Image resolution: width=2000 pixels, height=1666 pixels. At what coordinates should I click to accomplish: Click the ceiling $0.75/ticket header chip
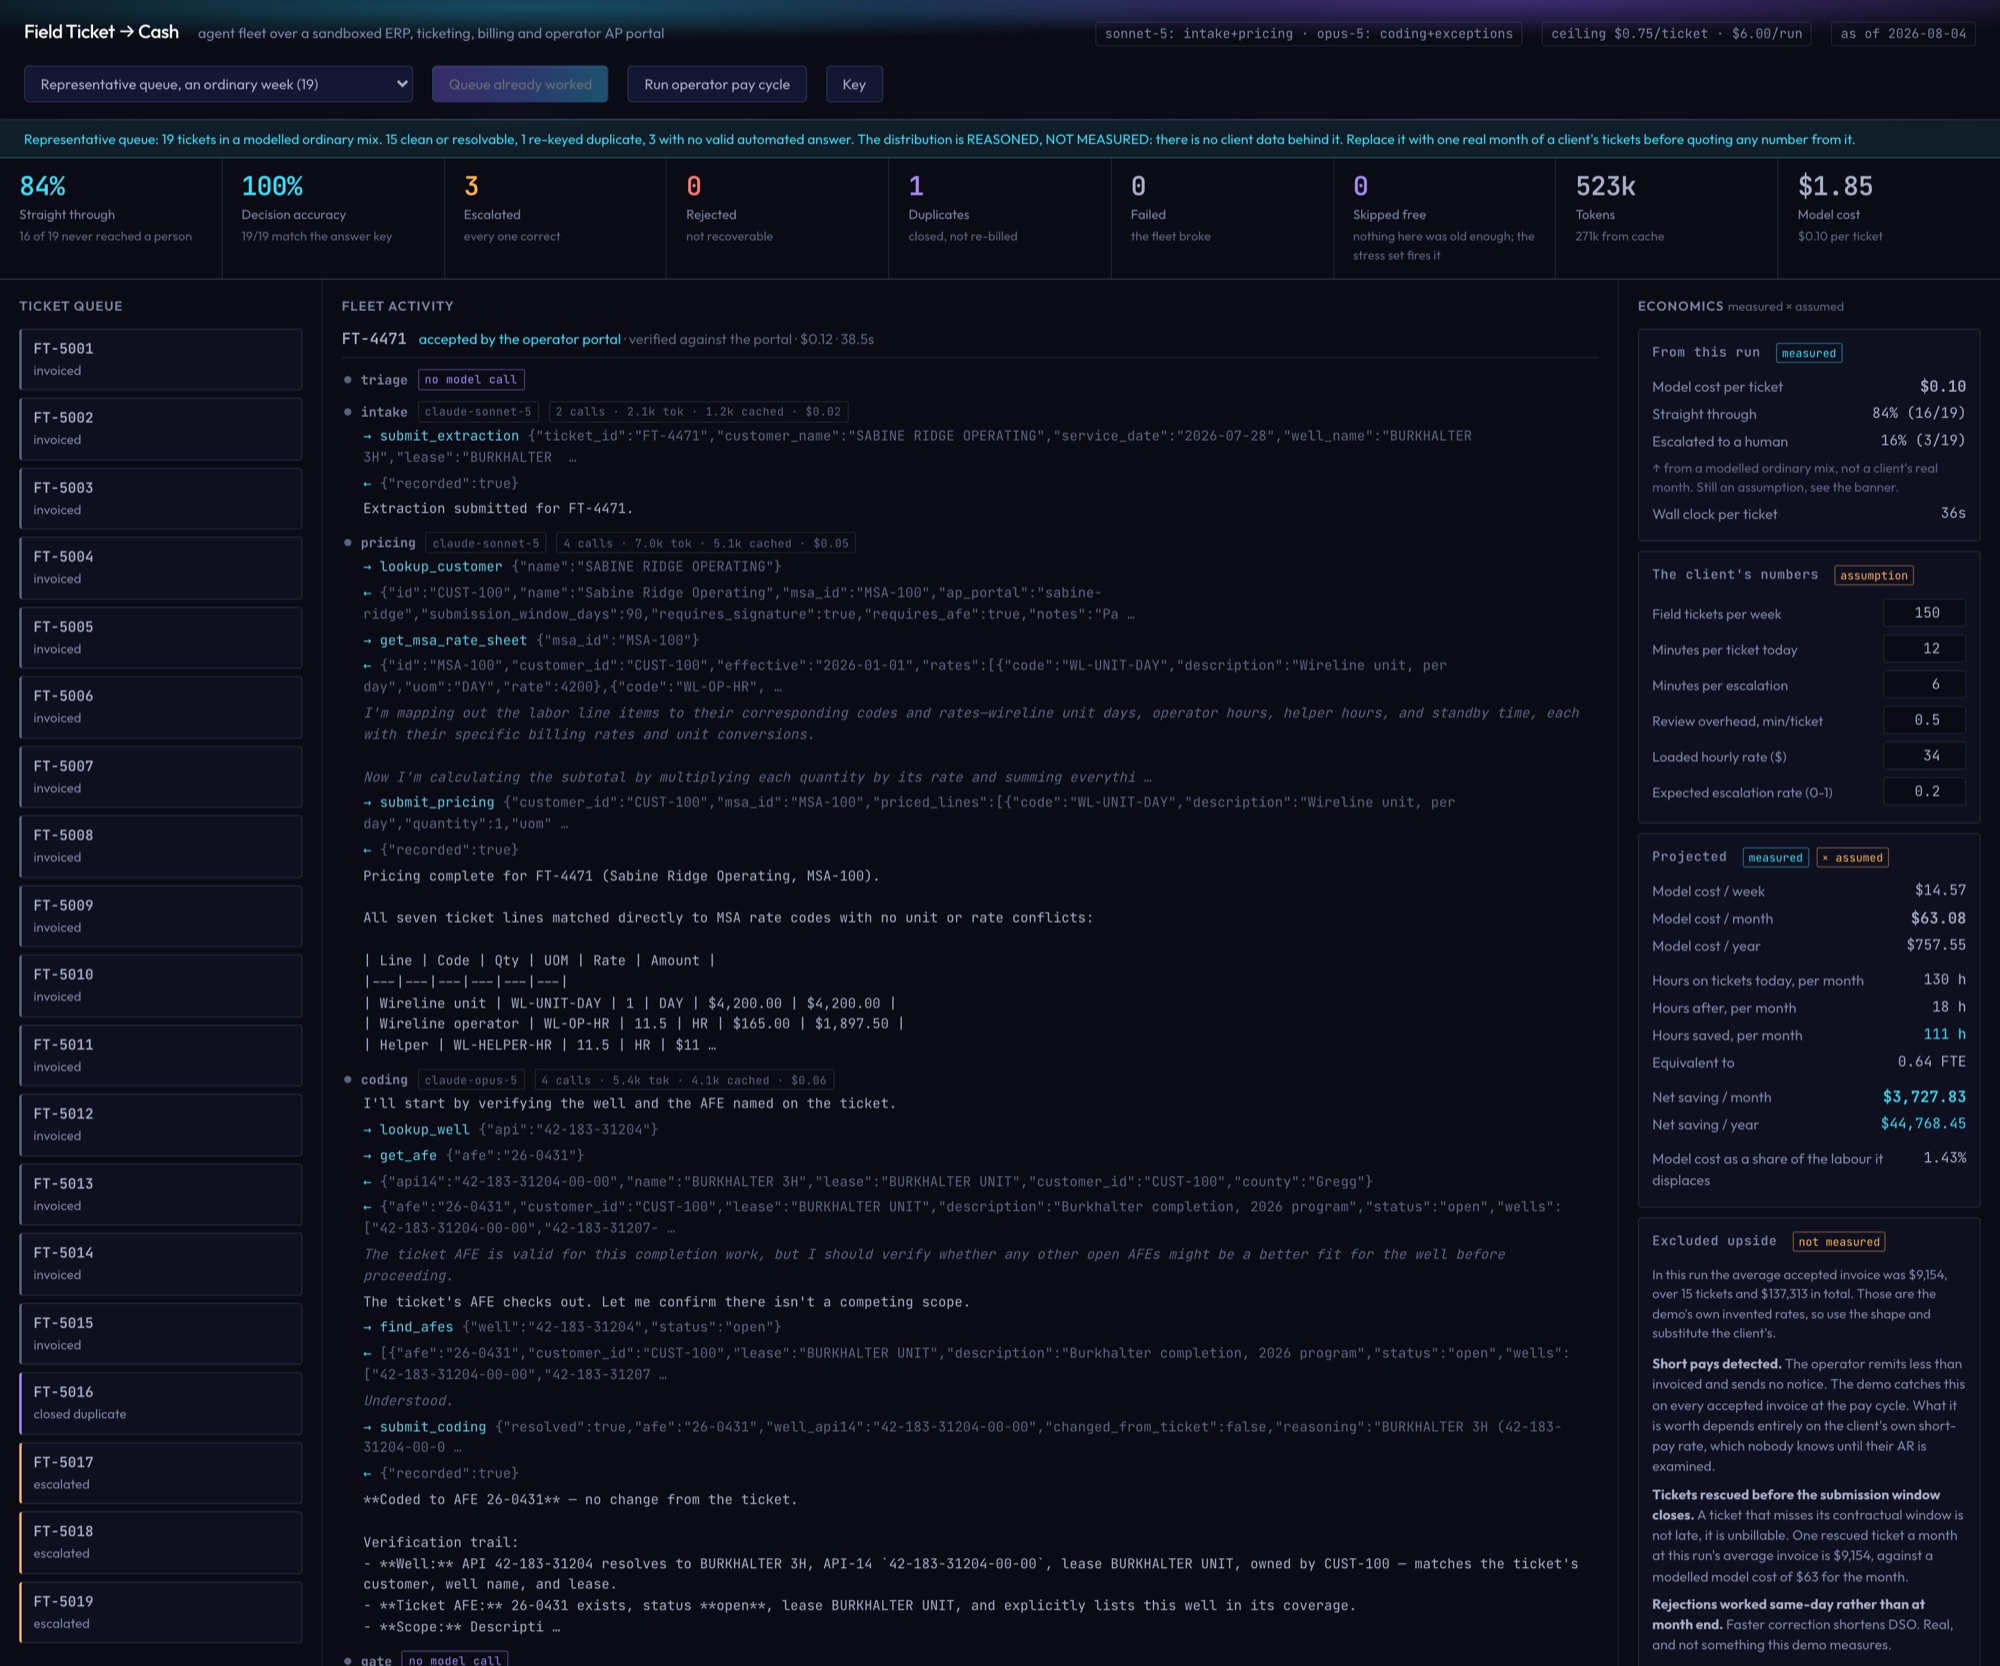click(1677, 34)
